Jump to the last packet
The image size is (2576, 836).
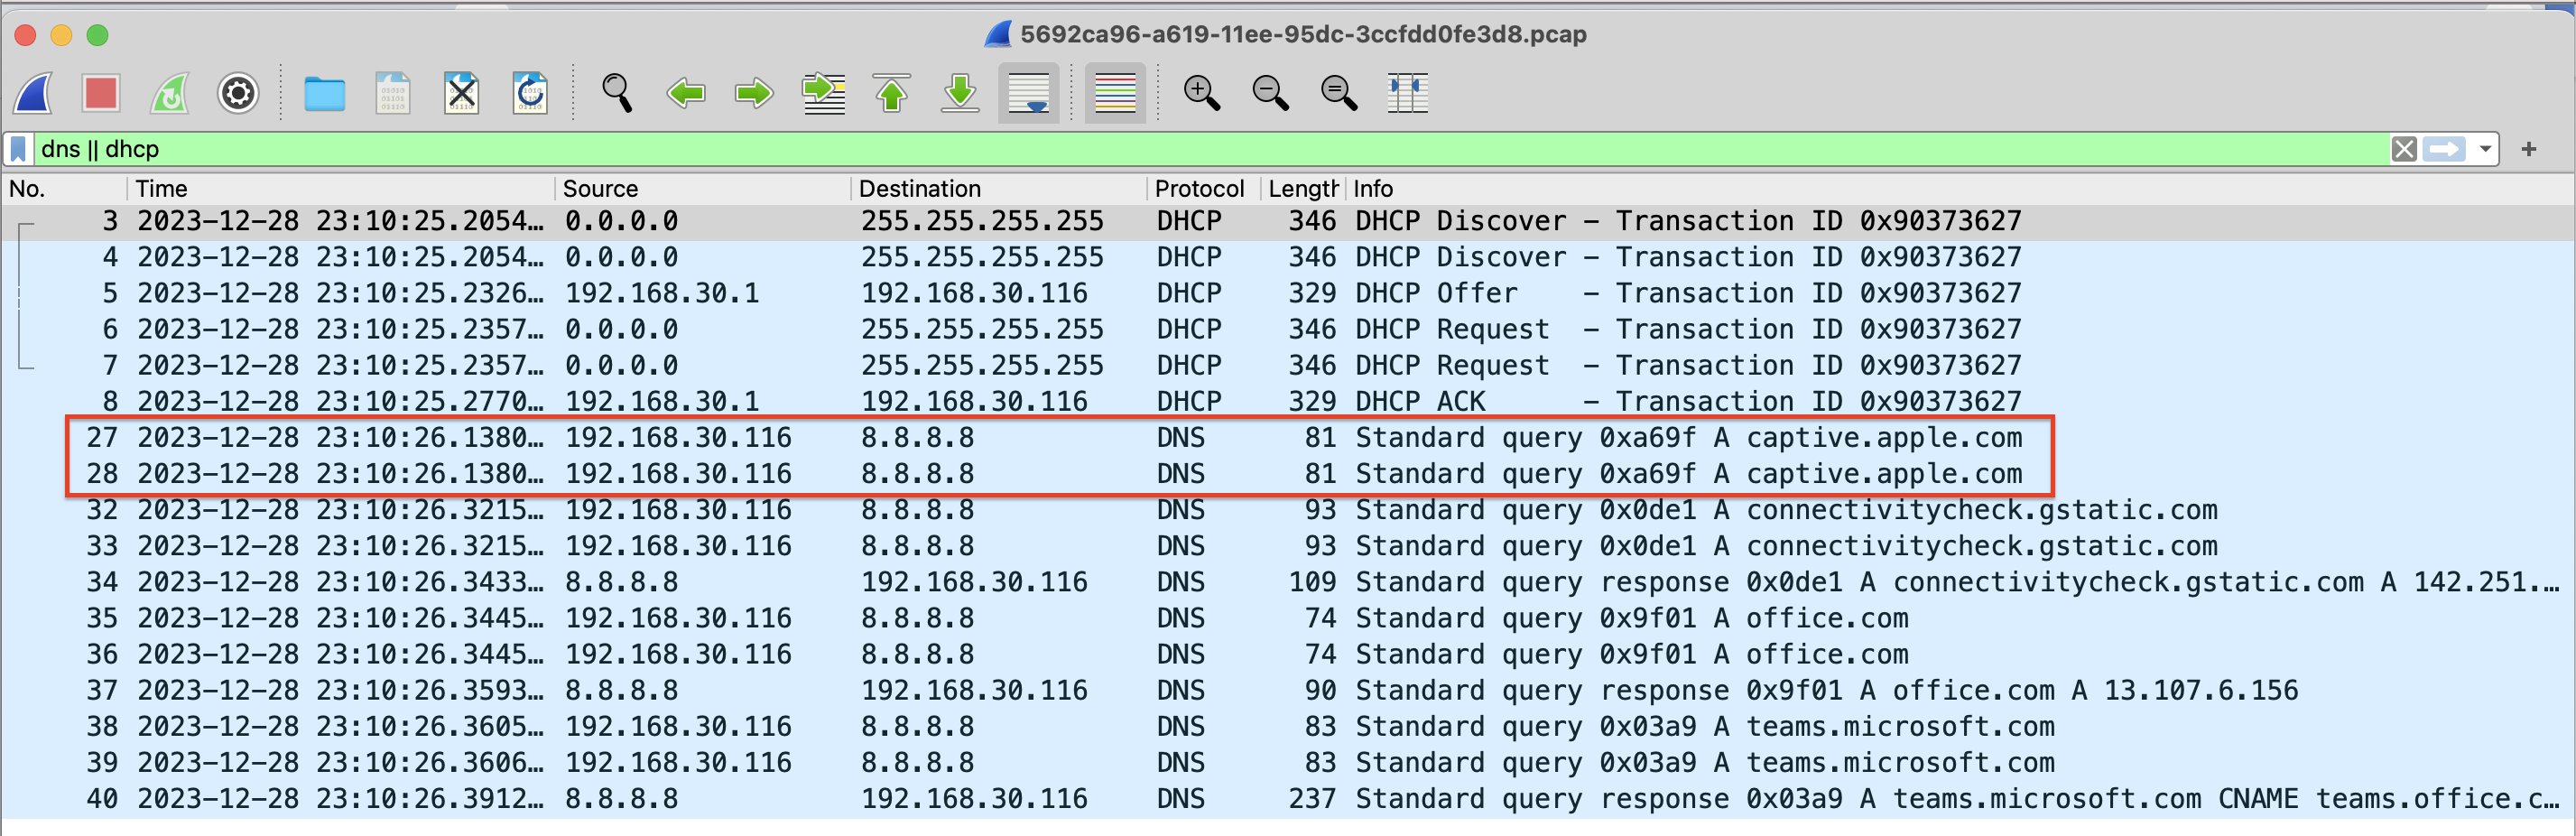(x=960, y=94)
